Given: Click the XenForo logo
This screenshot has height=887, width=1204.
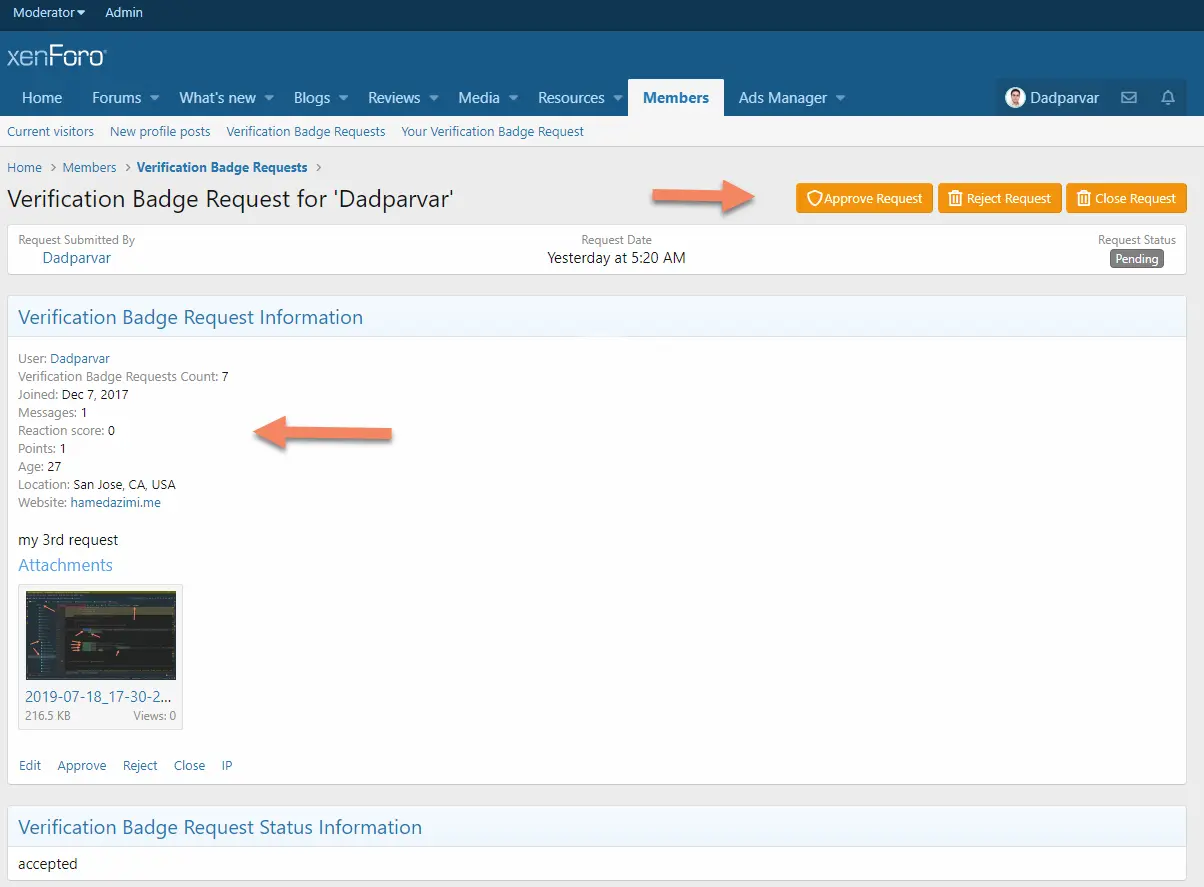Looking at the screenshot, I should point(57,56).
